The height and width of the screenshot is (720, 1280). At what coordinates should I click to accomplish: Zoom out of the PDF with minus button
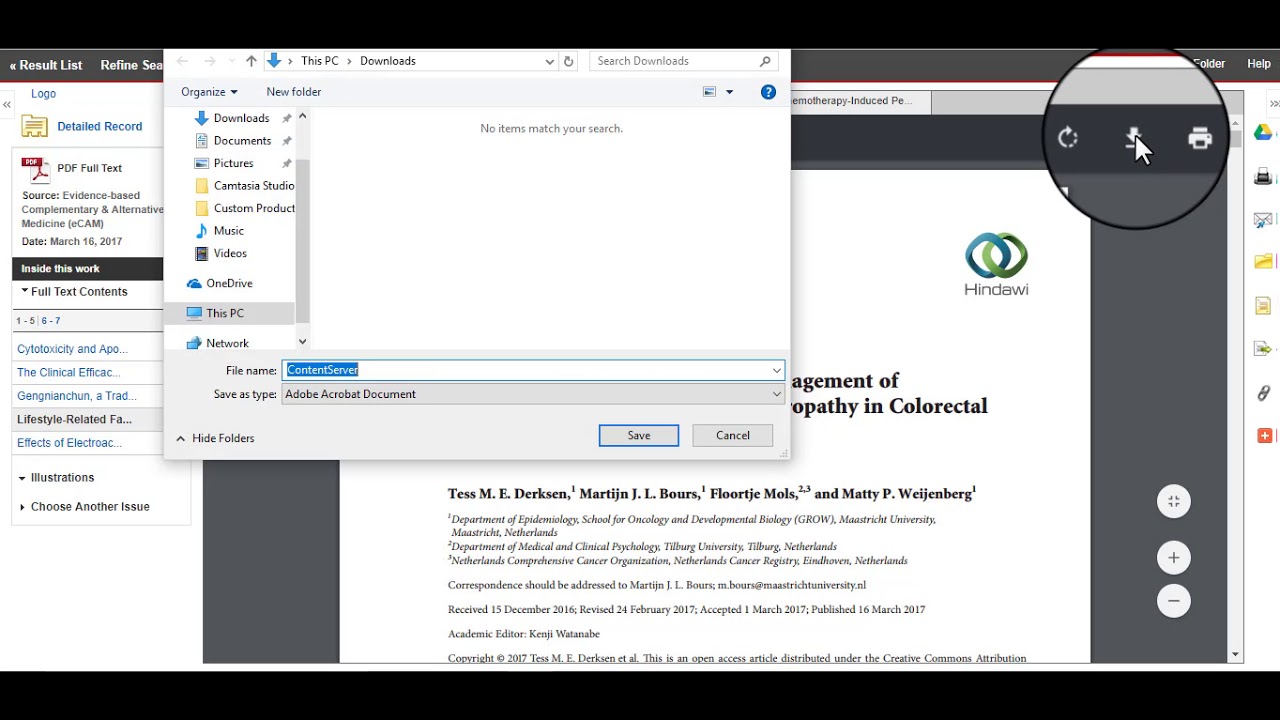1174,601
